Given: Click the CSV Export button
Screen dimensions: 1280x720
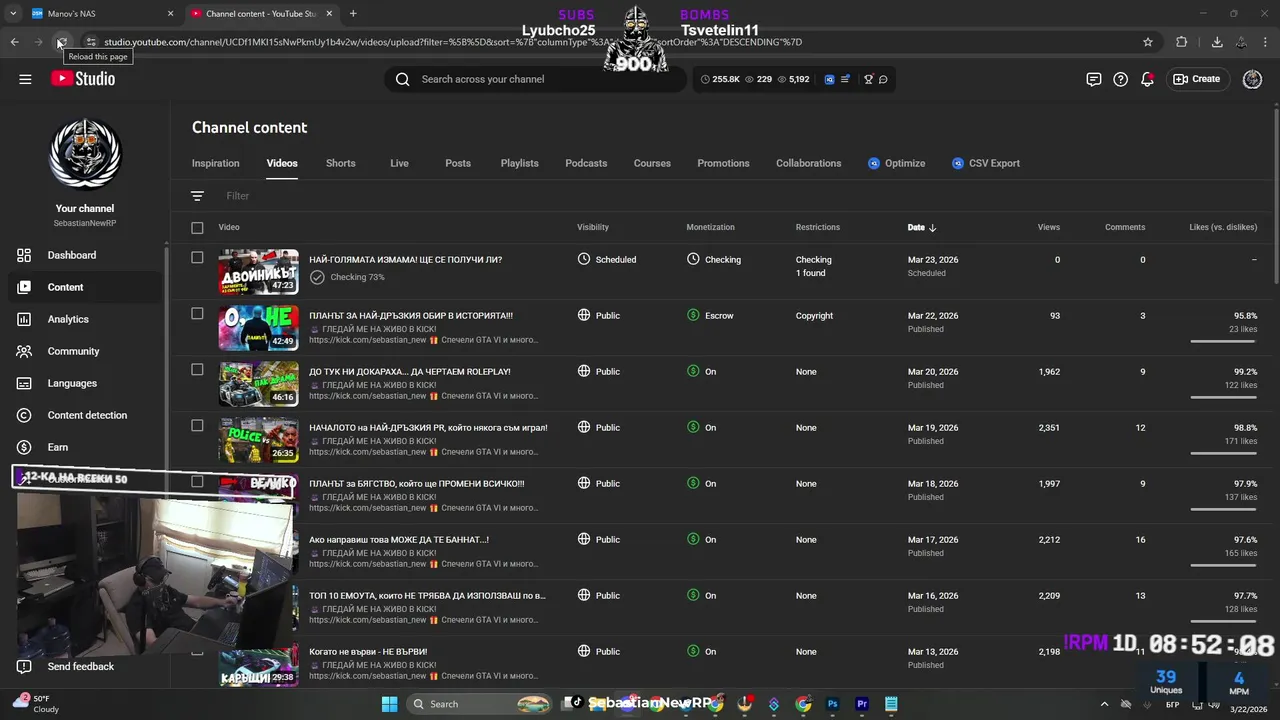Looking at the screenshot, I should tap(985, 163).
